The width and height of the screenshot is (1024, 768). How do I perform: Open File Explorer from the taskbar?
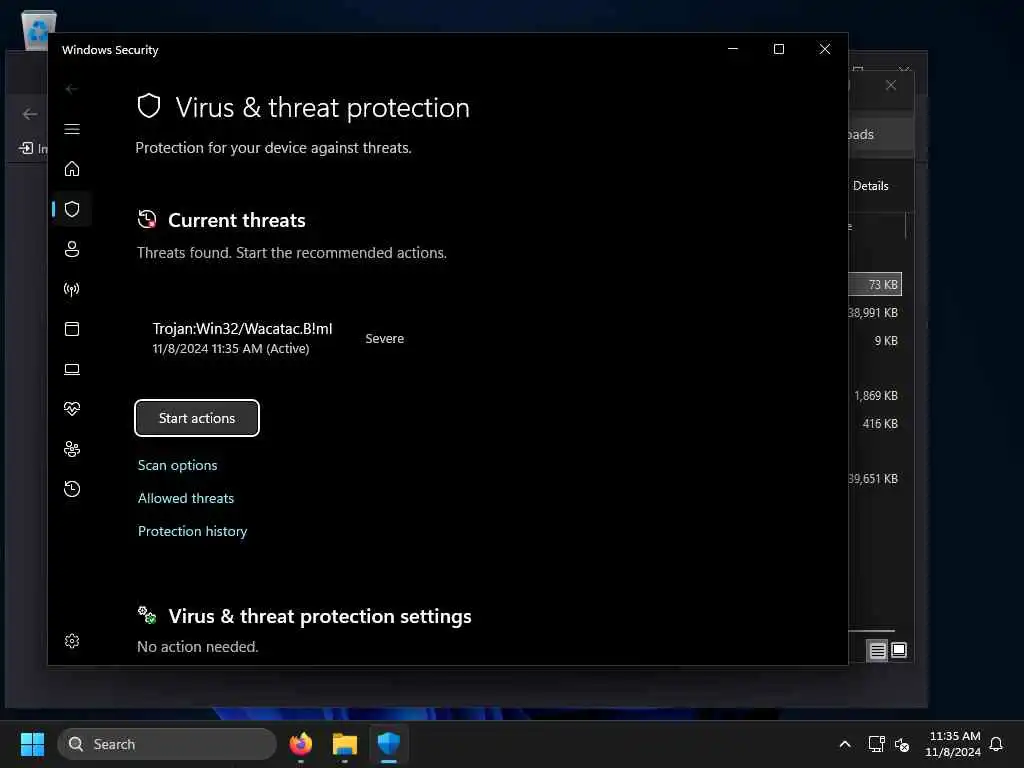click(344, 744)
